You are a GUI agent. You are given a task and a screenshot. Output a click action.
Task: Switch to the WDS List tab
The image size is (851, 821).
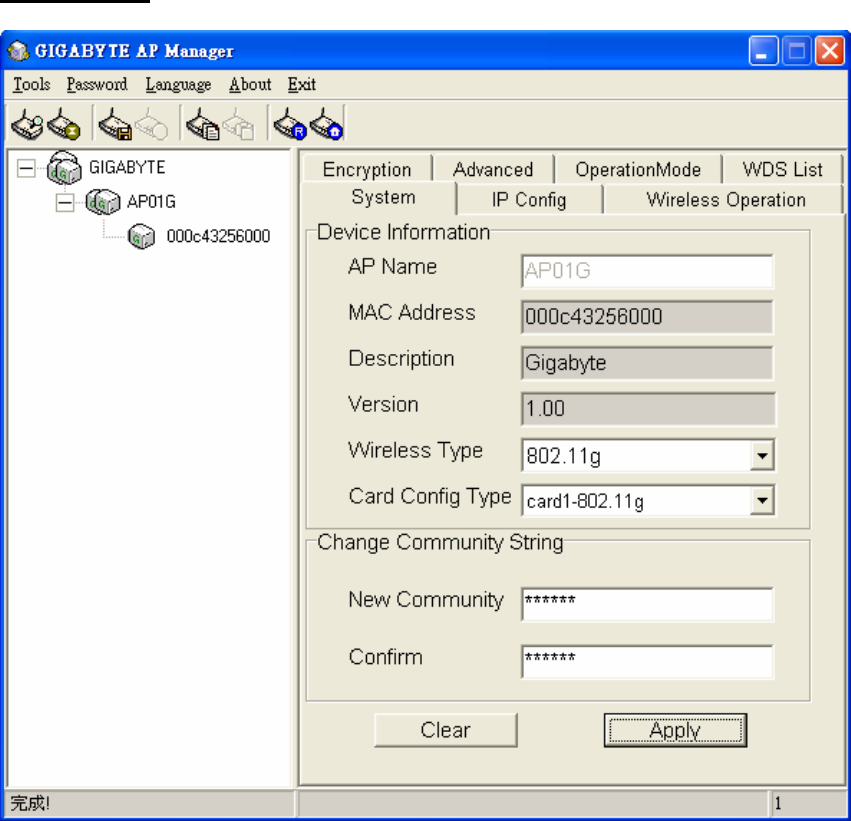pos(782,169)
